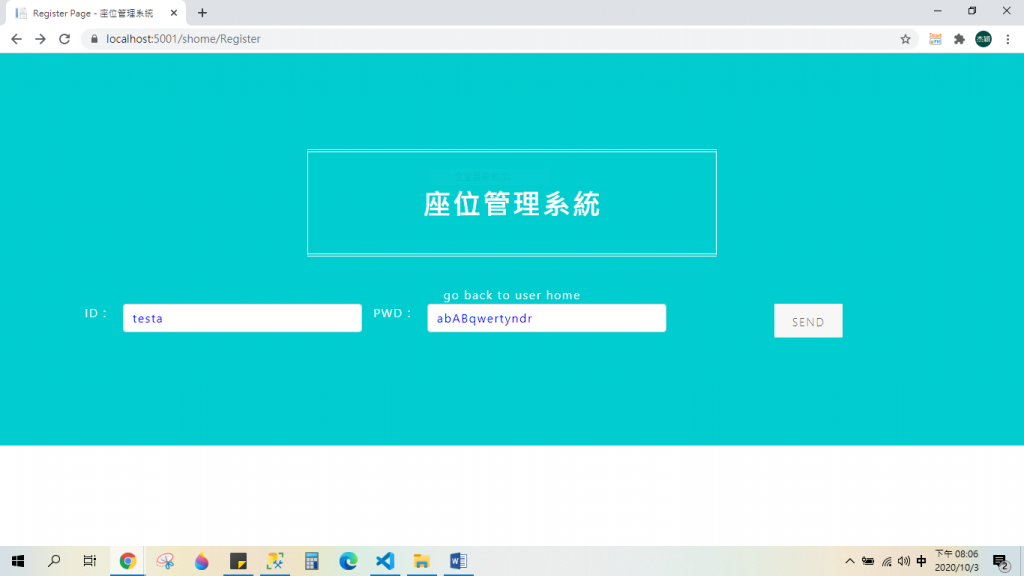The width and height of the screenshot is (1024, 576).
Task: Open a new browser tab
Action: pyautogui.click(x=202, y=13)
